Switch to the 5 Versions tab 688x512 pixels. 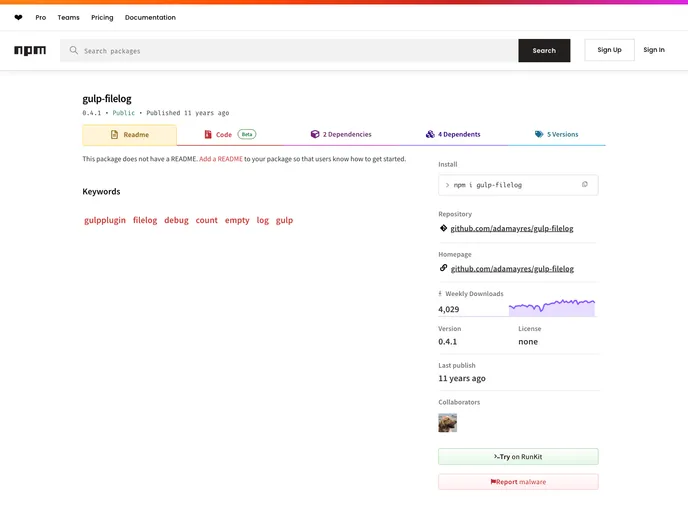click(556, 135)
